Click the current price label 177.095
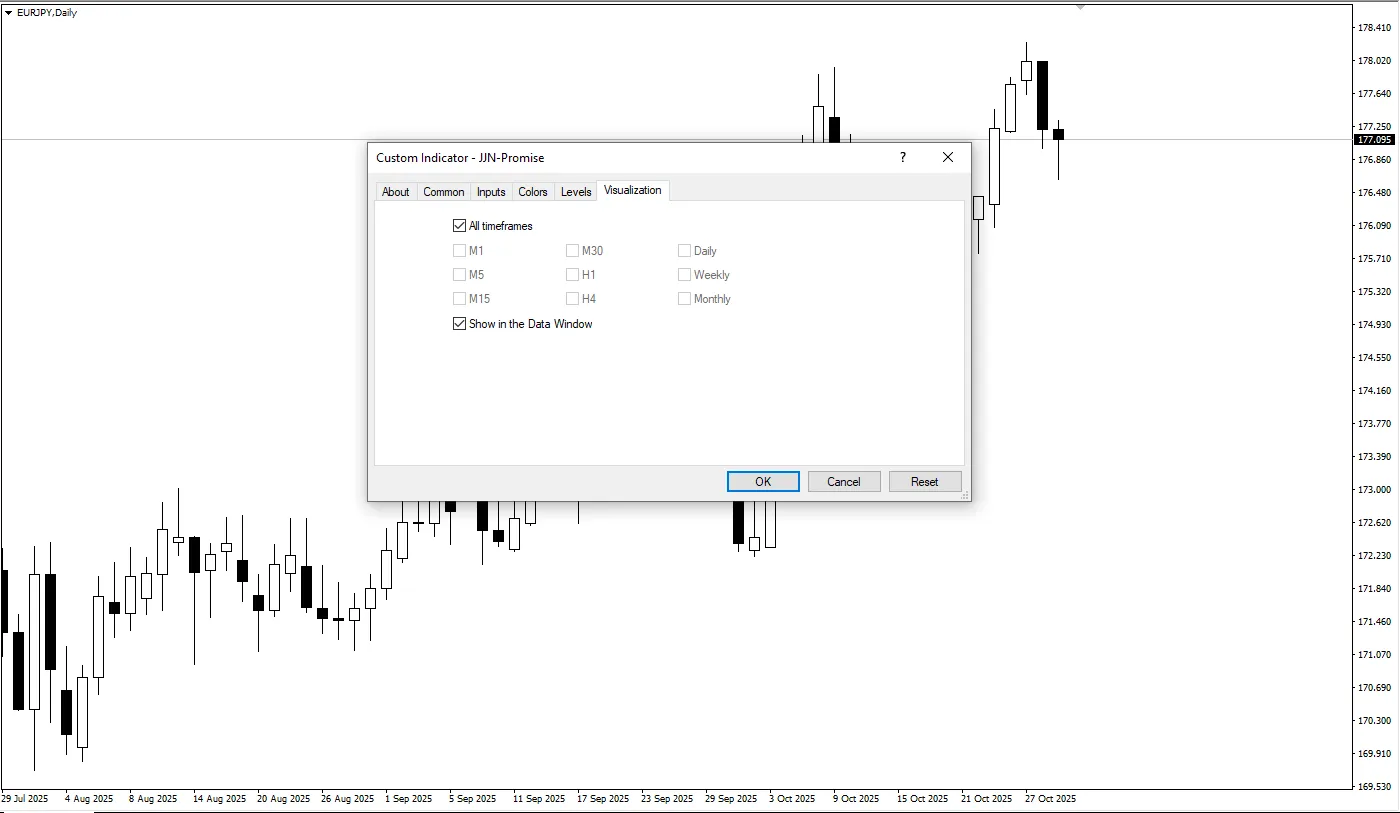This screenshot has width=1400, height=813. (1376, 140)
